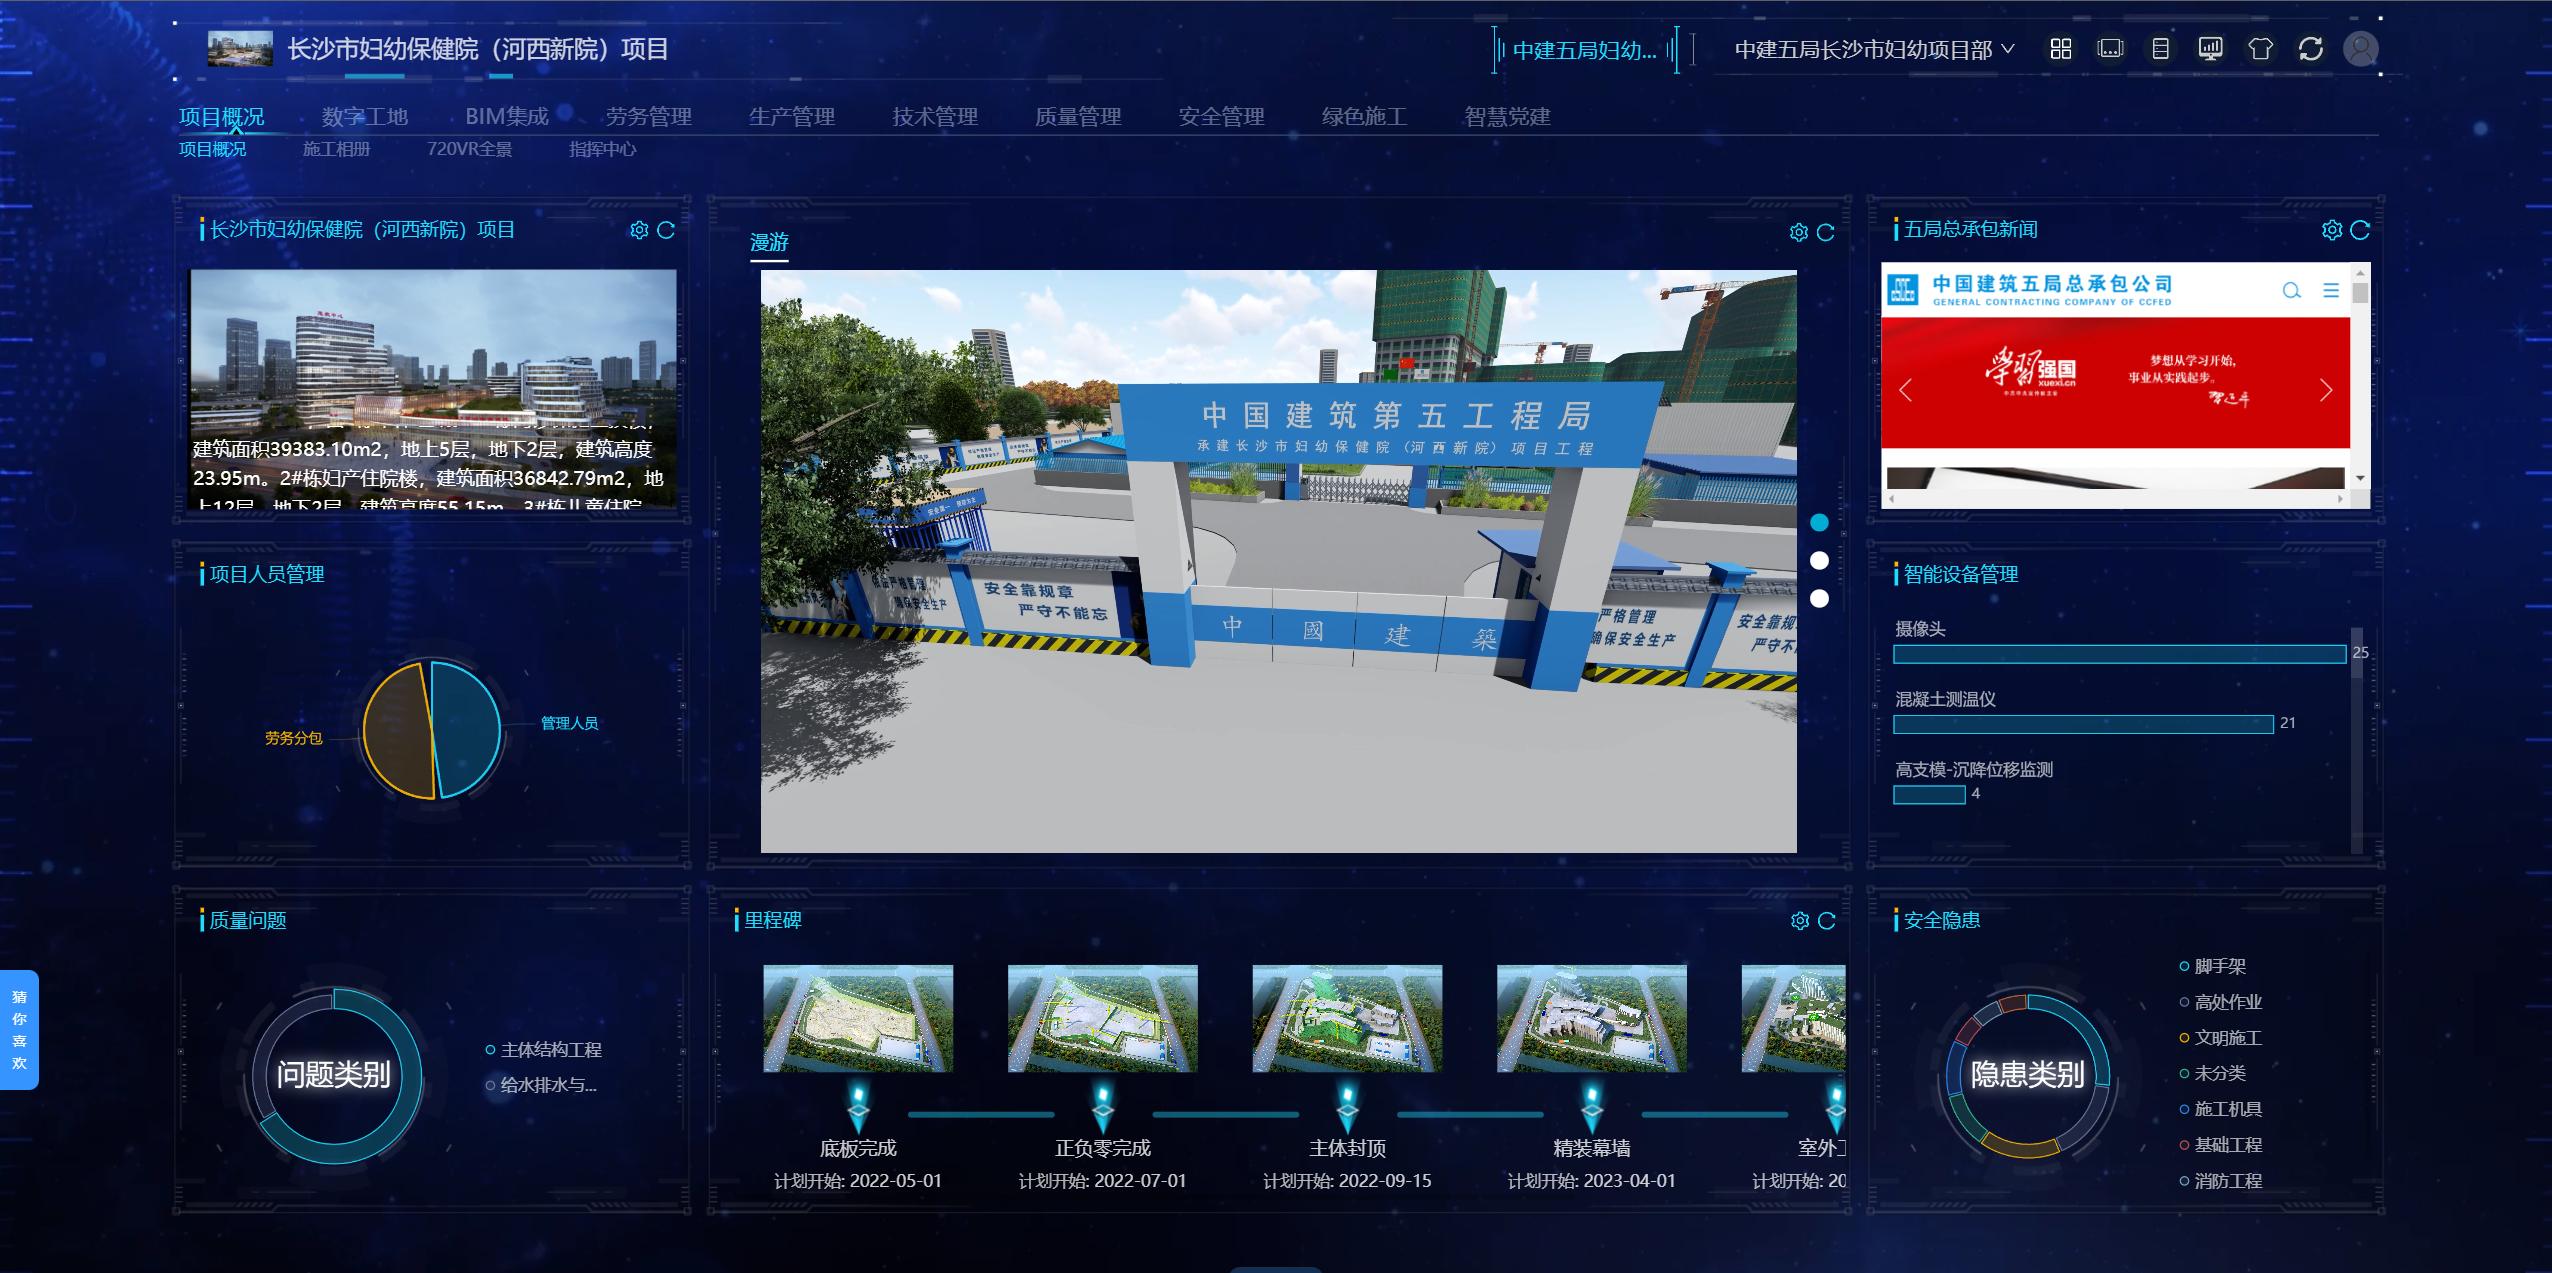
Task: Click the 主体封顶 milestone diamond marker
Action: [x=1348, y=1107]
